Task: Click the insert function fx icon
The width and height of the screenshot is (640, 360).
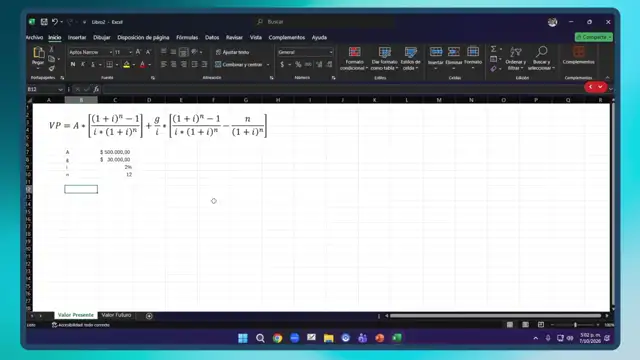Action: click(x=96, y=89)
